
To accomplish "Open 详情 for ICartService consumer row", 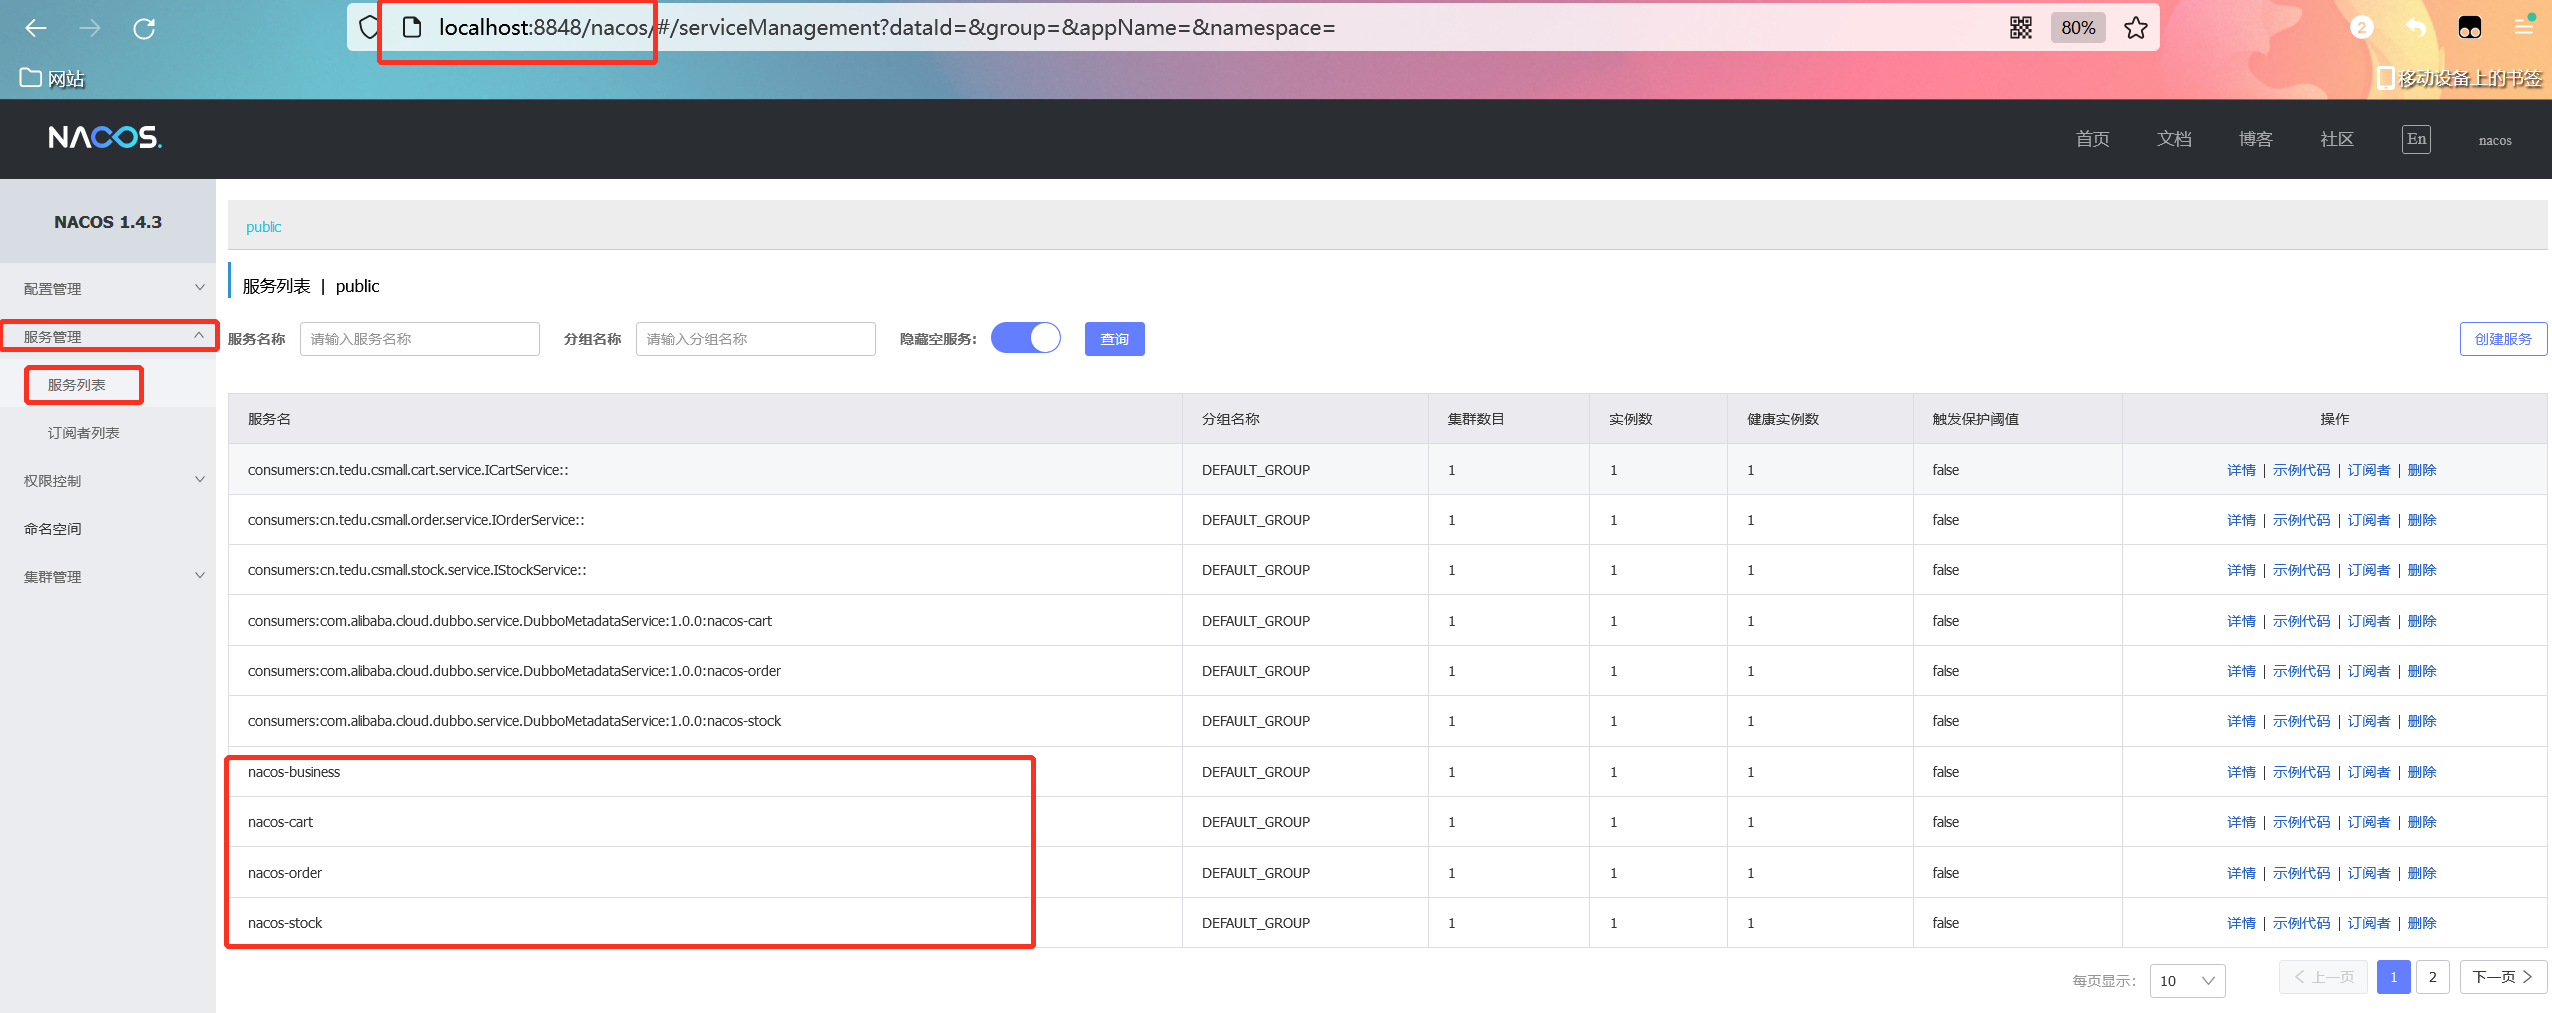I will coord(2241,469).
